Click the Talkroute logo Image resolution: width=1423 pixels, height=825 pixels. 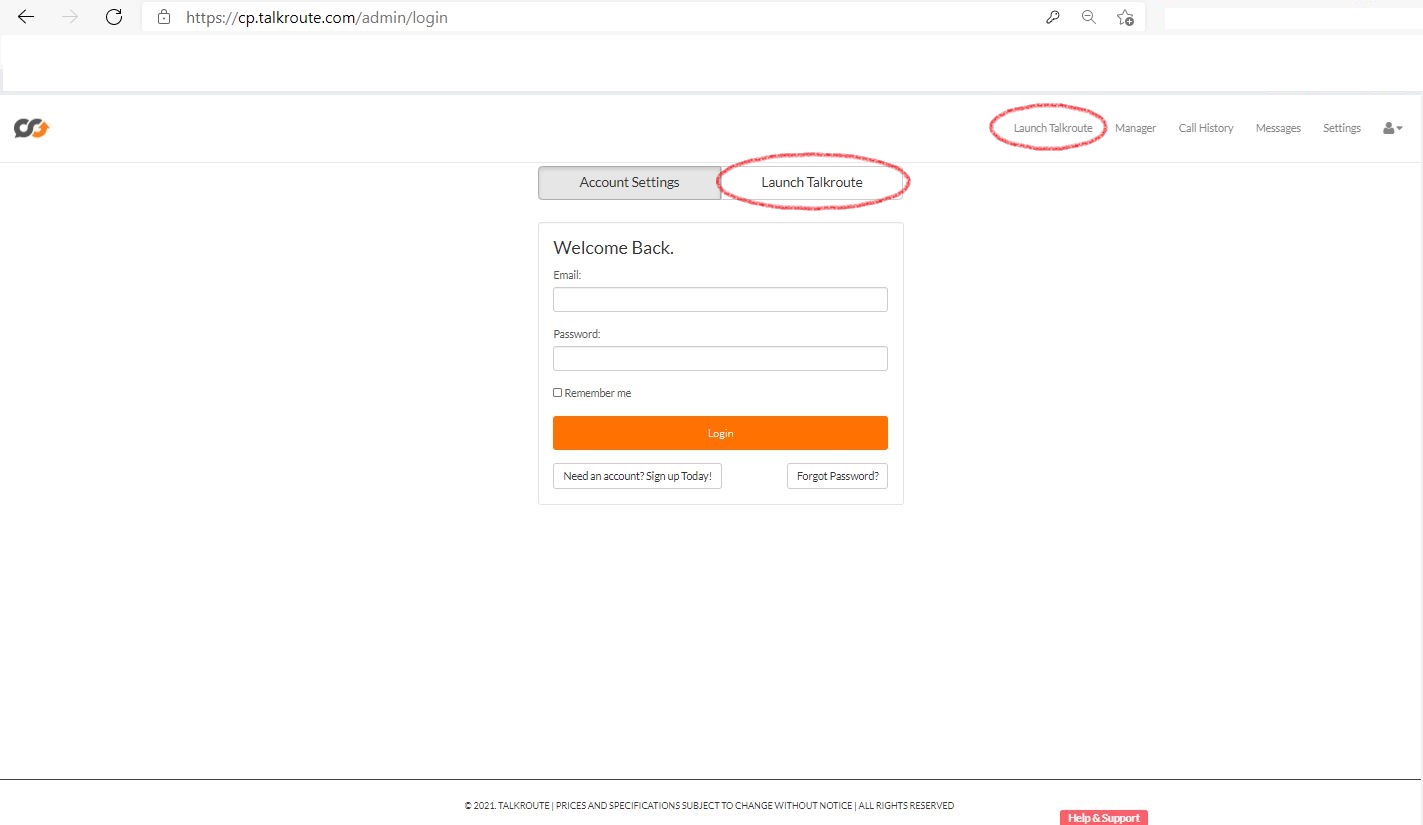click(x=31, y=128)
